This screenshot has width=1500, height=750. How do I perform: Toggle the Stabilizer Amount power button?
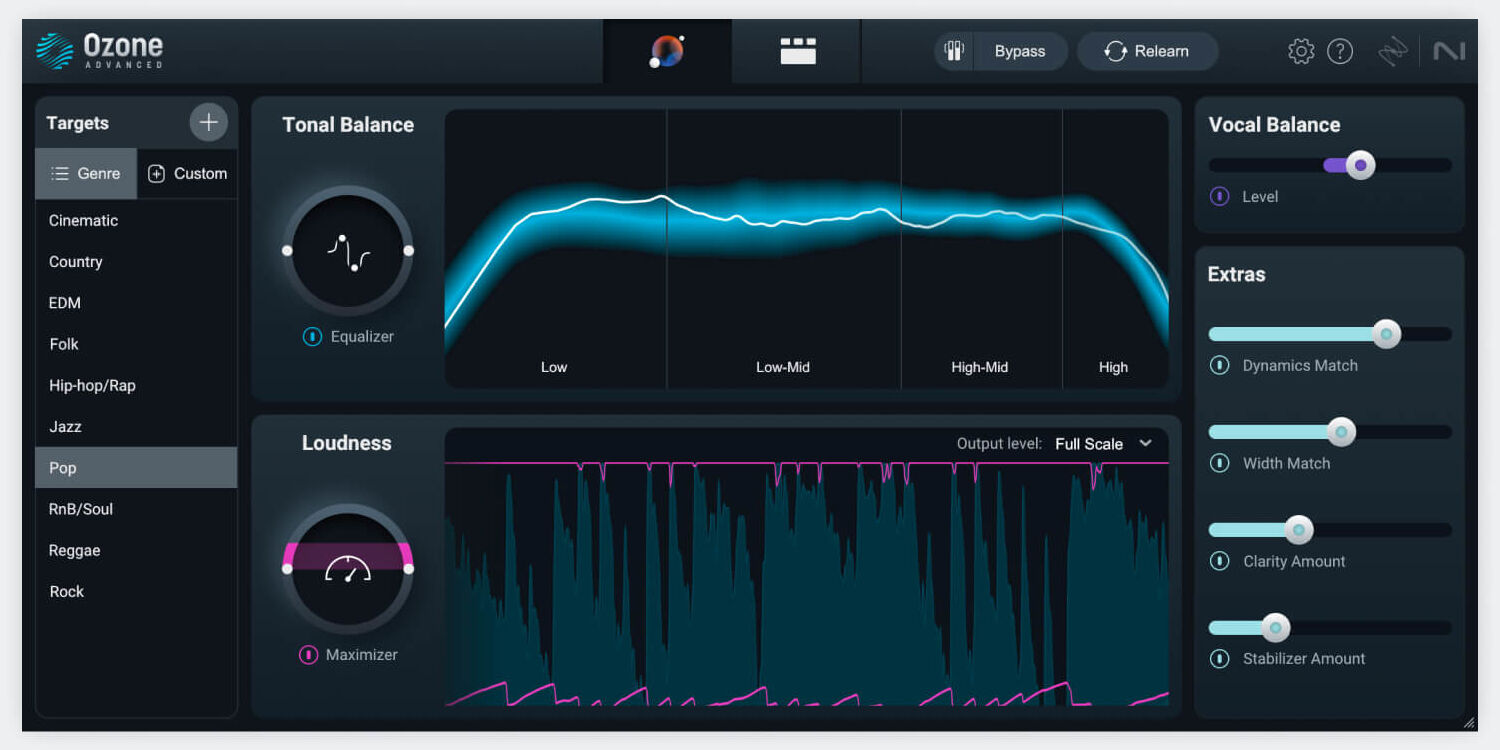coord(1219,659)
